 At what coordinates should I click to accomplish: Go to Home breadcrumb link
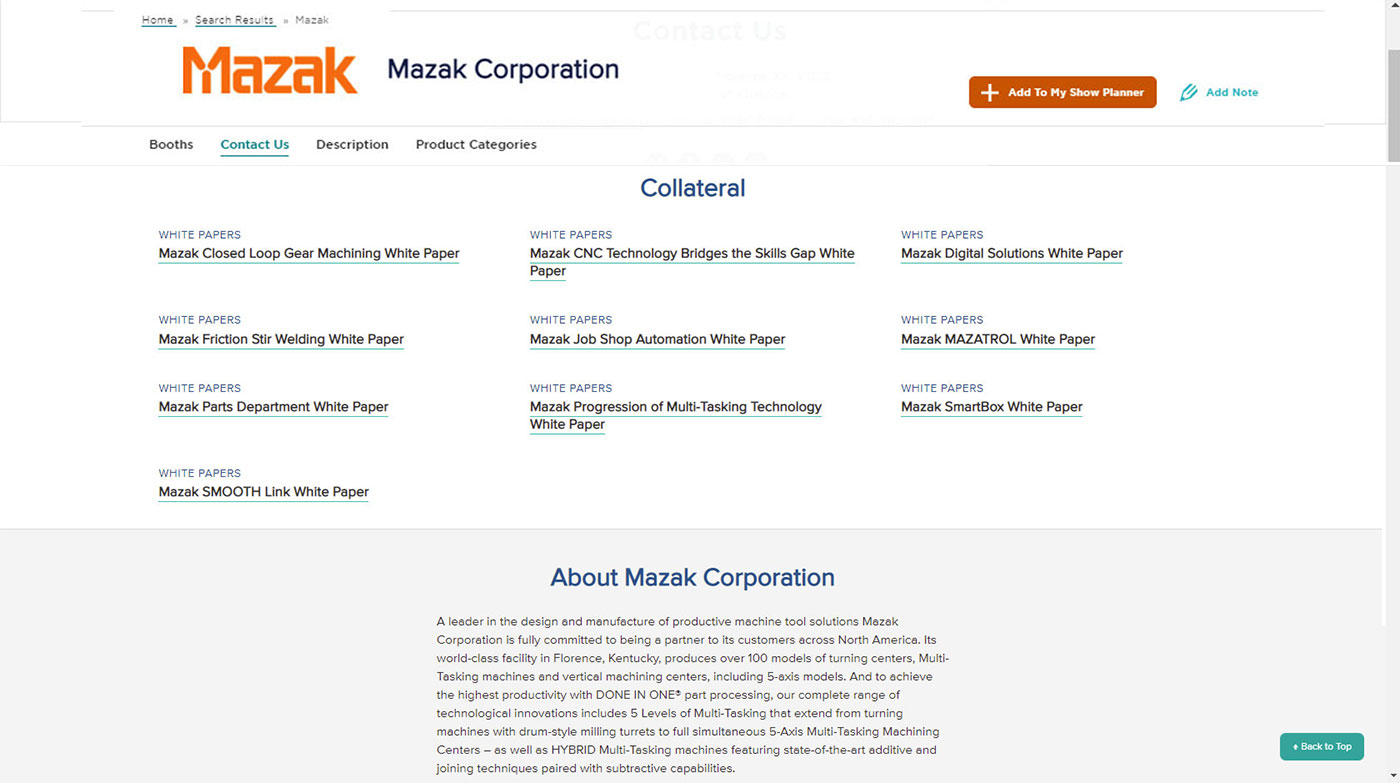(157, 20)
